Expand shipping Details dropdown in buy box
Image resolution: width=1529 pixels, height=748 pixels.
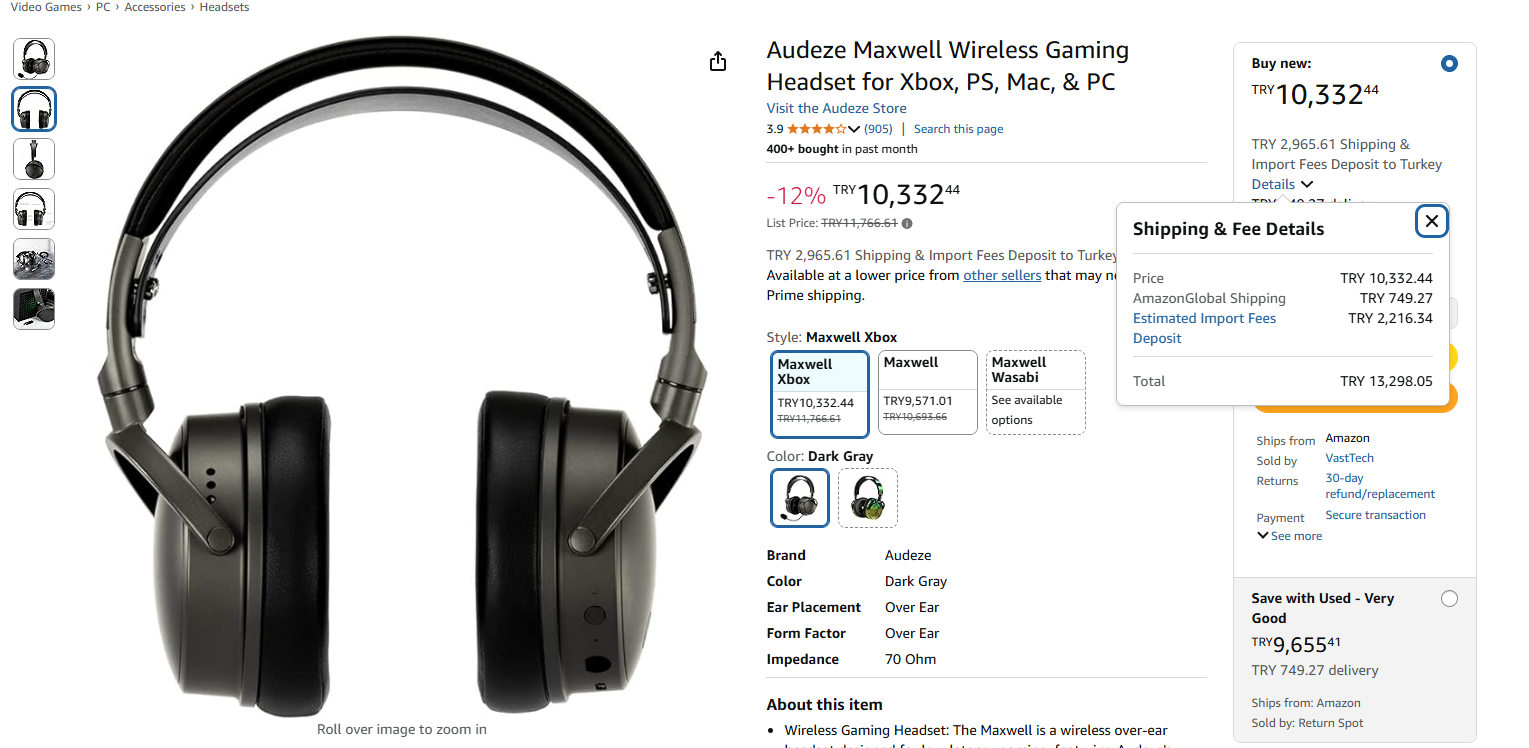[x=1282, y=184]
